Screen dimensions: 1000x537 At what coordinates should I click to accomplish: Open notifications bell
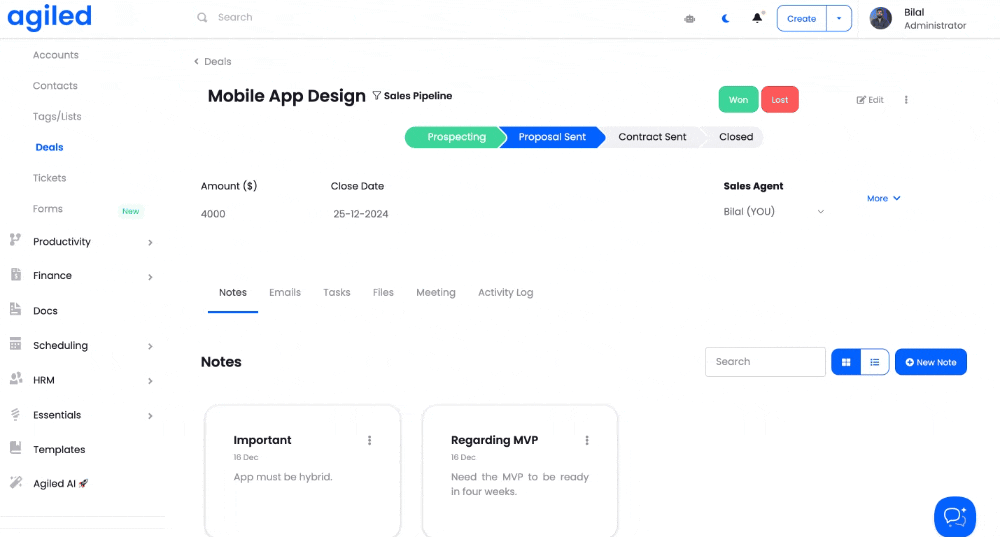tap(757, 18)
